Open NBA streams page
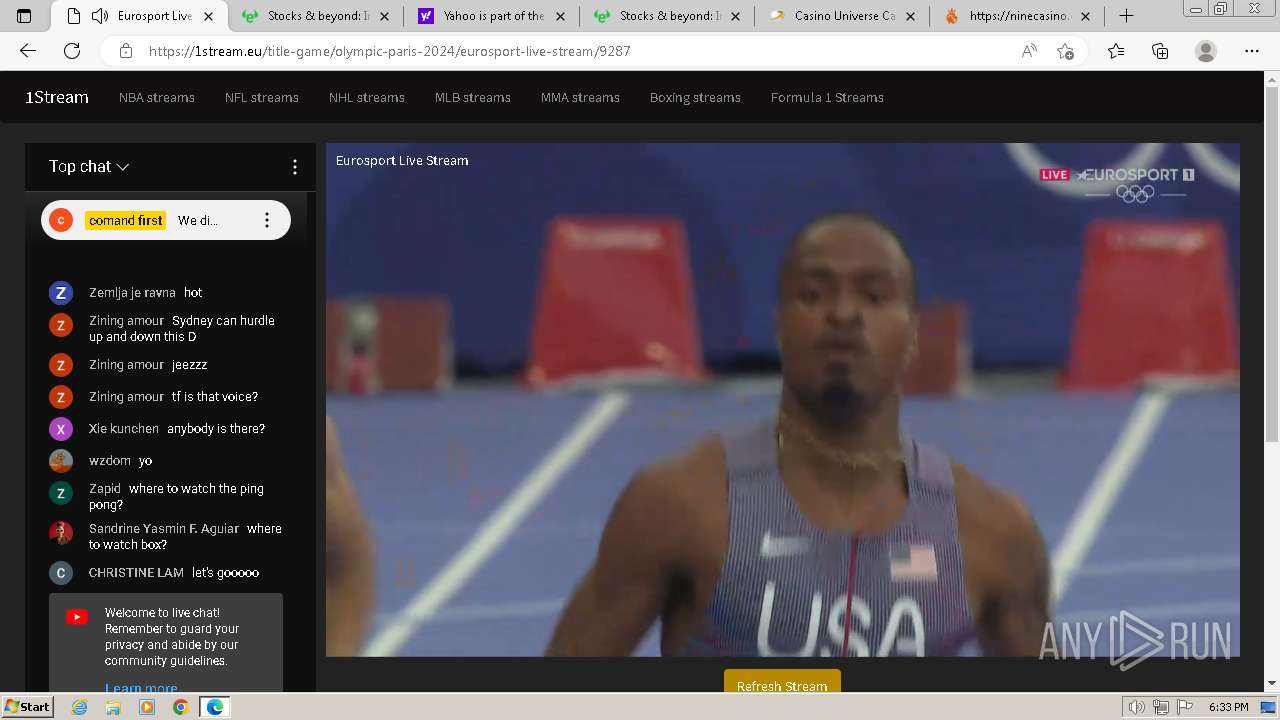This screenshot has height=720, width=1280. (157, 97)
